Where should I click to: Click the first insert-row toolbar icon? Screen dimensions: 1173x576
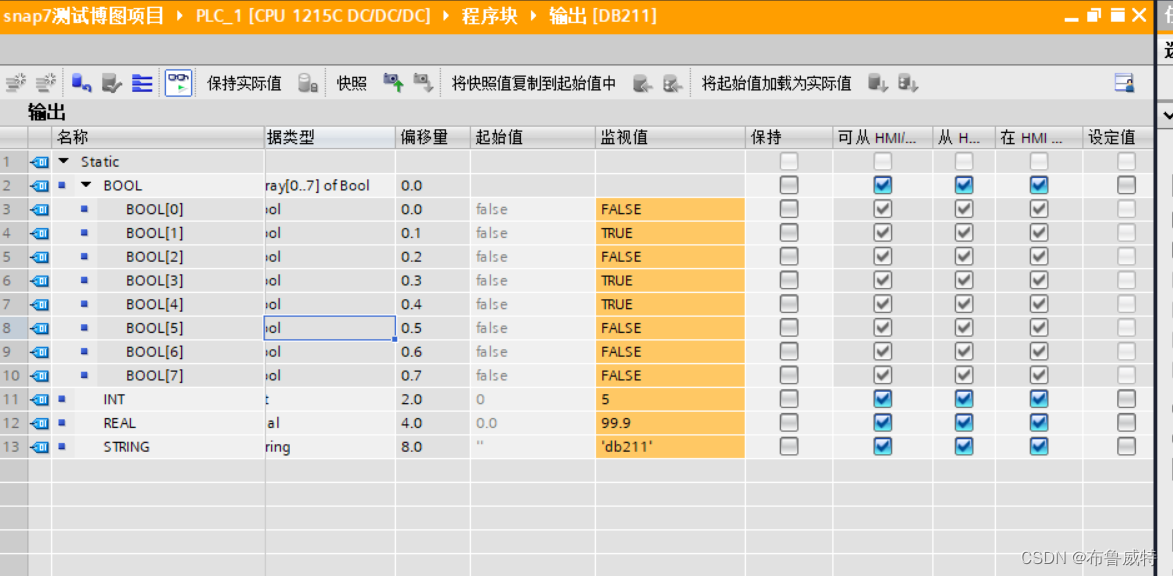point(16,83)
